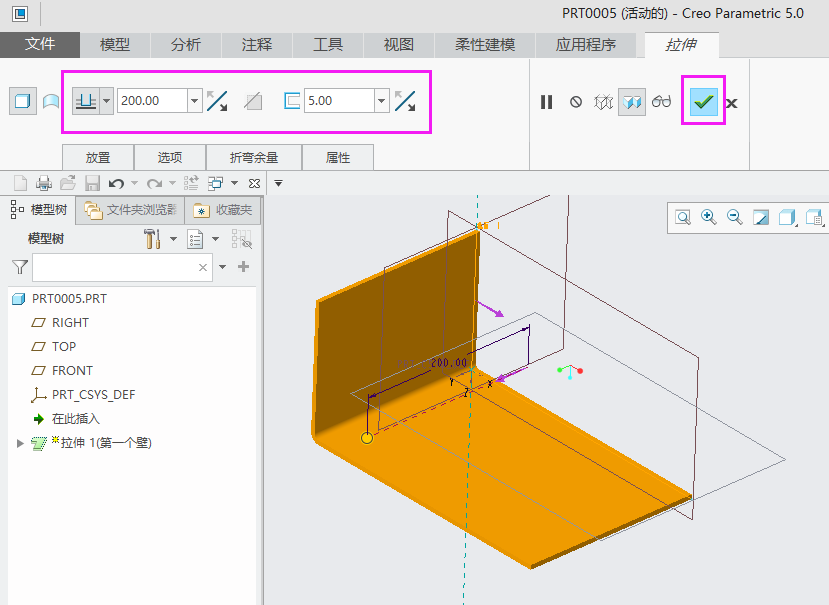Viewport: 829px width, 605px height.
Task: Click the model tree filter search field
Action: pyautogui.click(x=115, y=267)
